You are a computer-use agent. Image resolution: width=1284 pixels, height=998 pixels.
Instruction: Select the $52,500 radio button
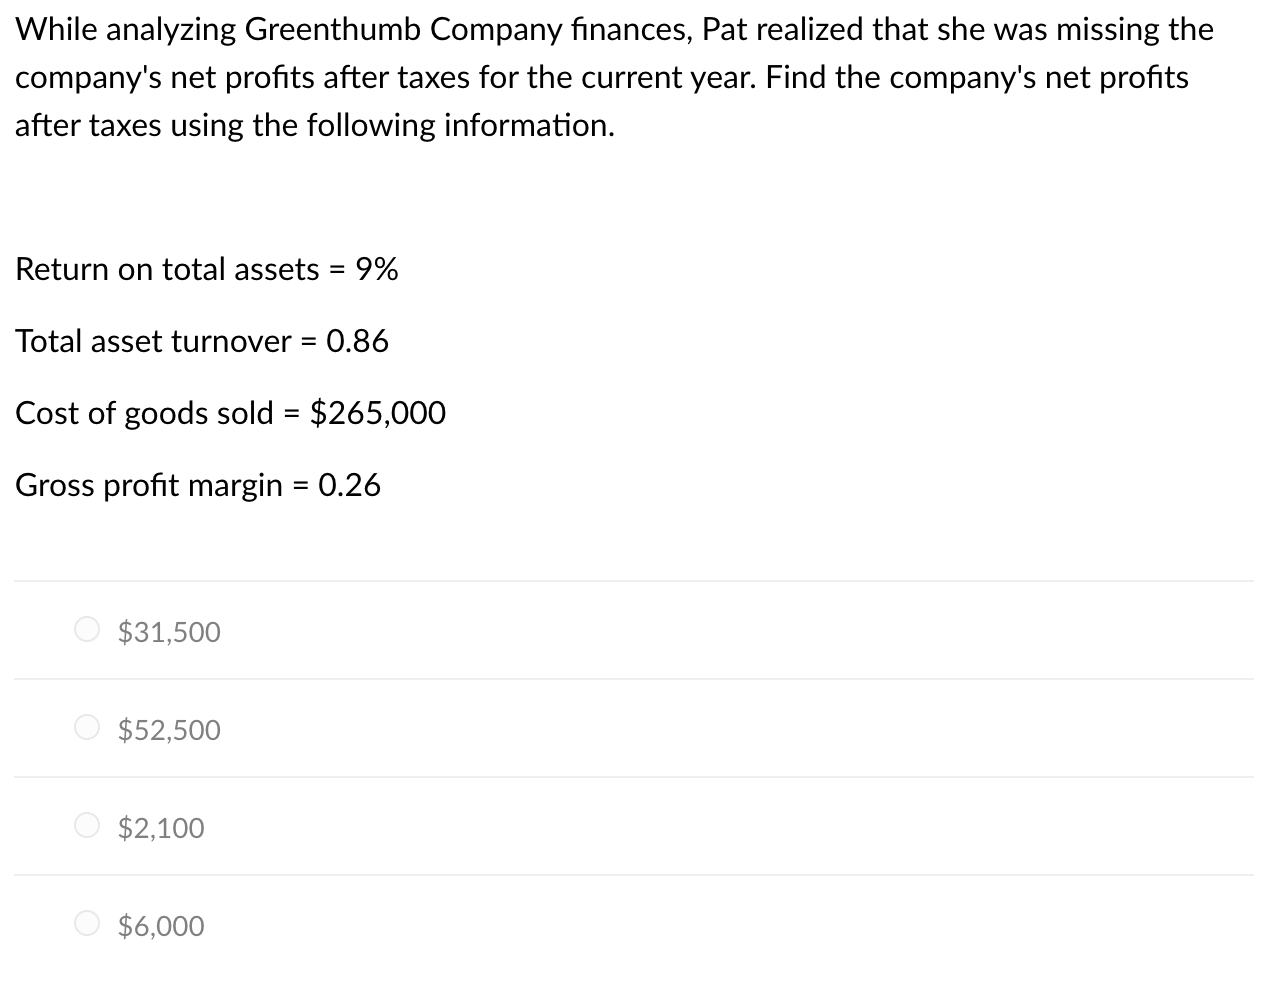(x=87, y=727)
